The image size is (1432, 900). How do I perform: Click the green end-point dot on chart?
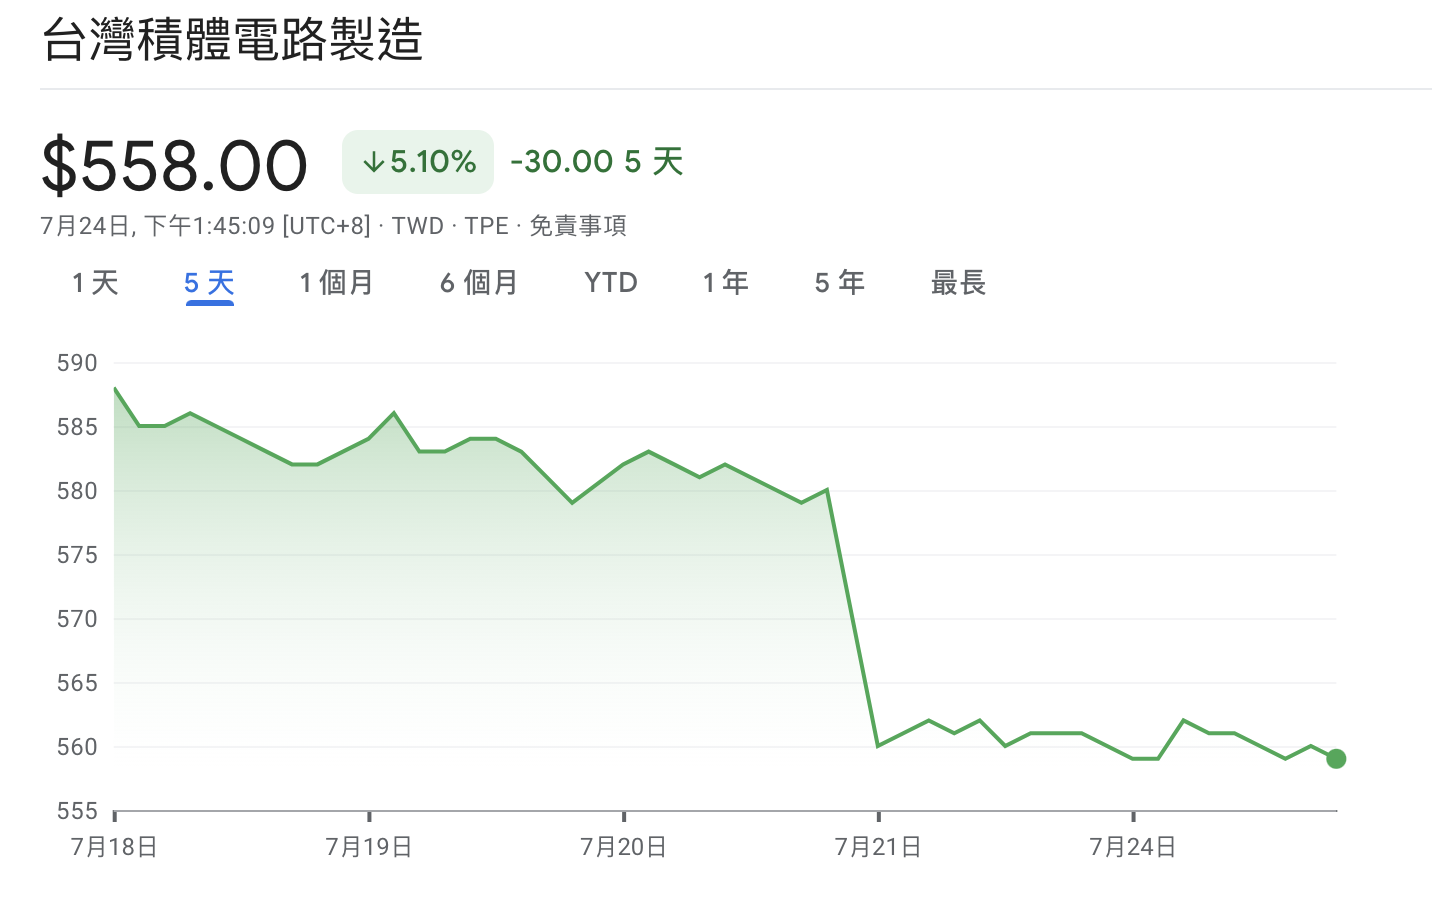click(x=1336, y=759)
